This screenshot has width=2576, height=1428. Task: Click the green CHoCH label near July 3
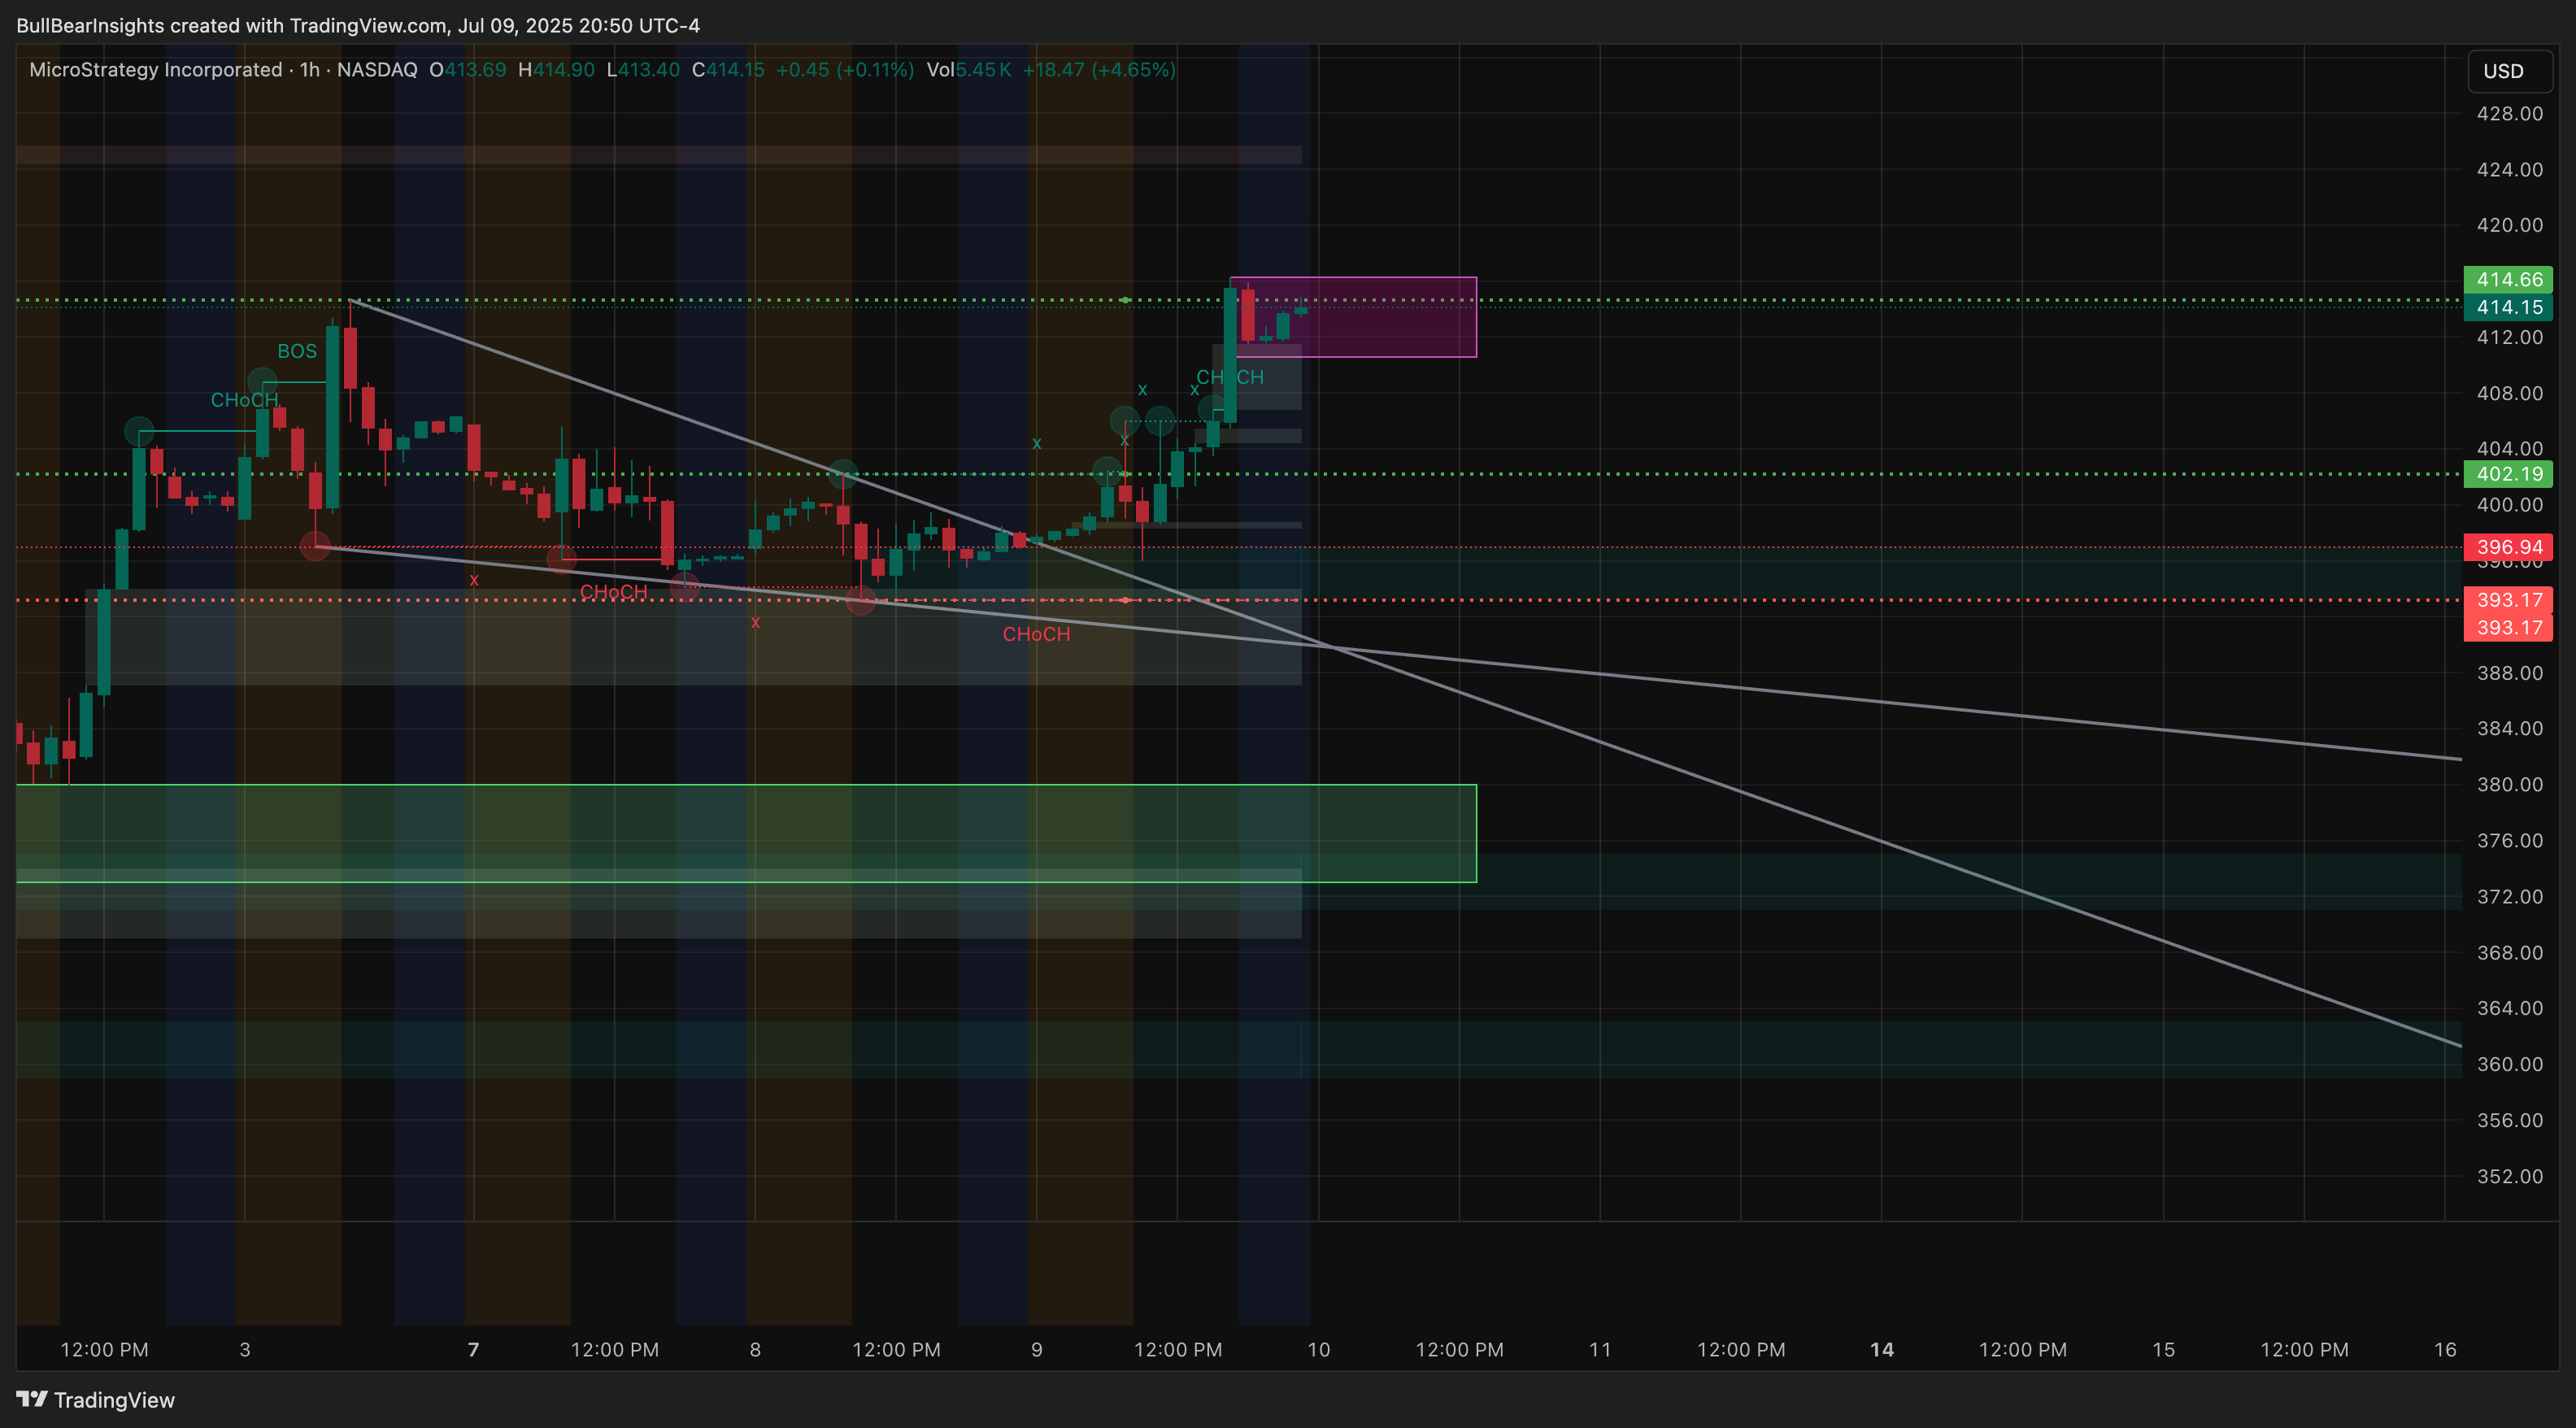244,400
